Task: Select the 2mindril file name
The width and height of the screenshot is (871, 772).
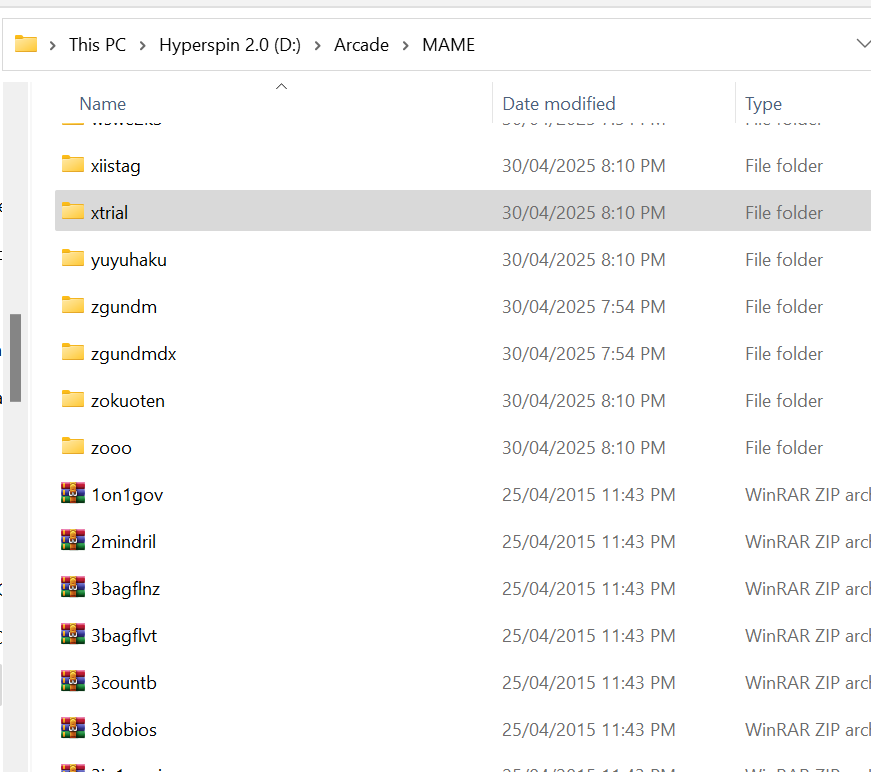Action: (x=123, y=542)
